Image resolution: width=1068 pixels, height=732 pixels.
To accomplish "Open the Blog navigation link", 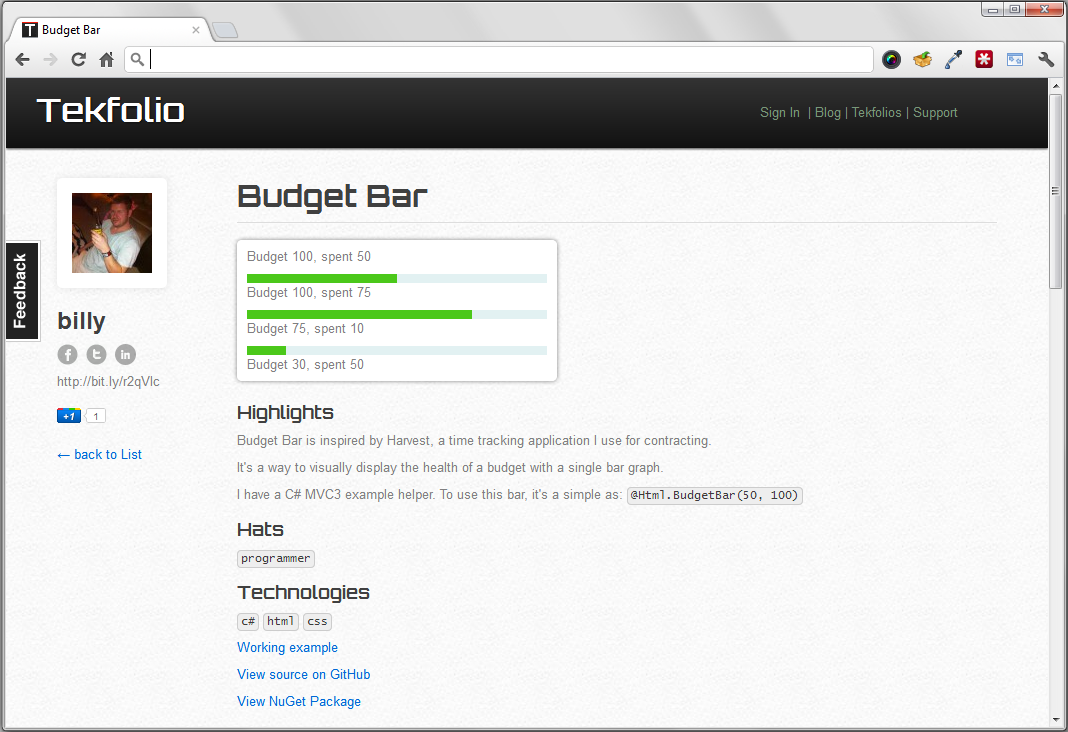I will pos(828,112).
